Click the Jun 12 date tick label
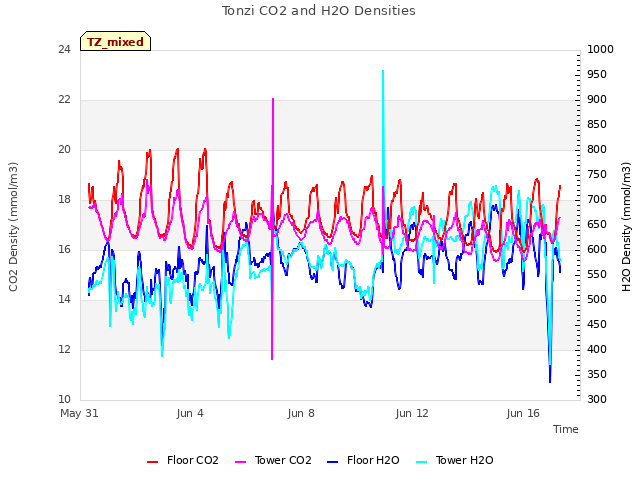This screenshot has width=640, height=480. click(412, 413)
